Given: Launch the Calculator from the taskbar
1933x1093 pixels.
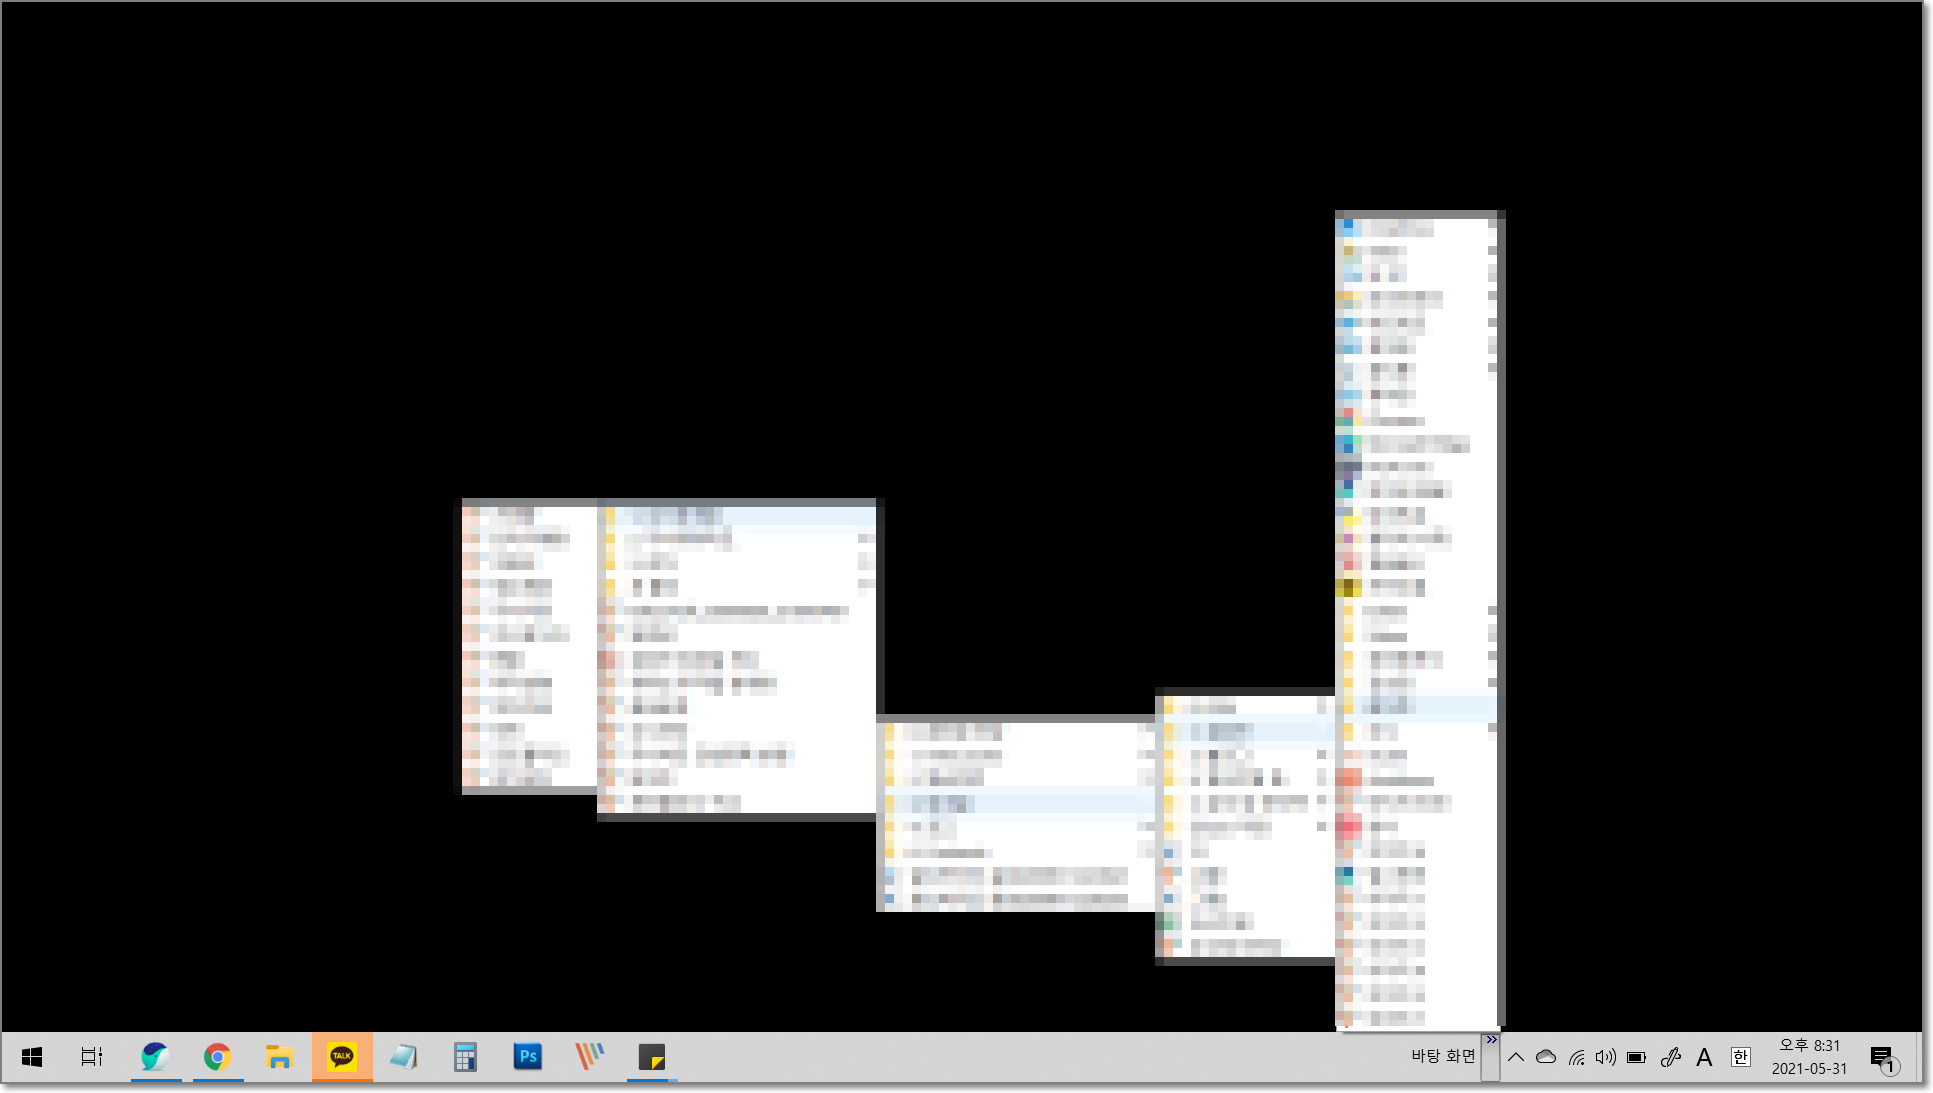Looking at the screenshot, I should pyautogui.click(x=465, y=1057).
